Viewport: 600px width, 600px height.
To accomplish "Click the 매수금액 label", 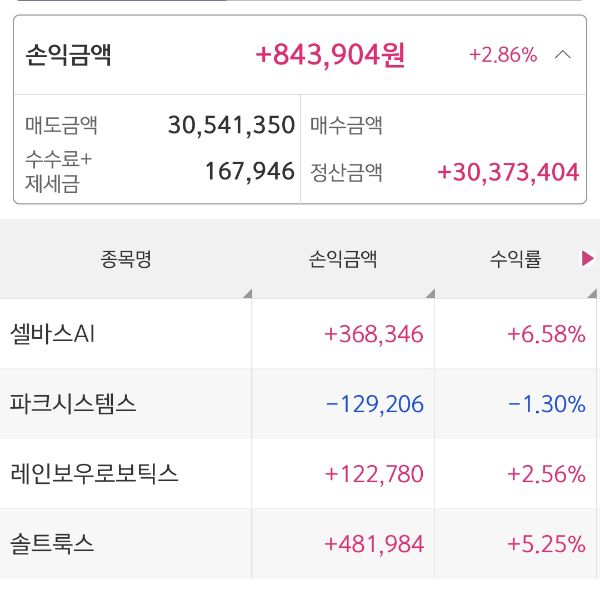I will [x=347, y=126].
